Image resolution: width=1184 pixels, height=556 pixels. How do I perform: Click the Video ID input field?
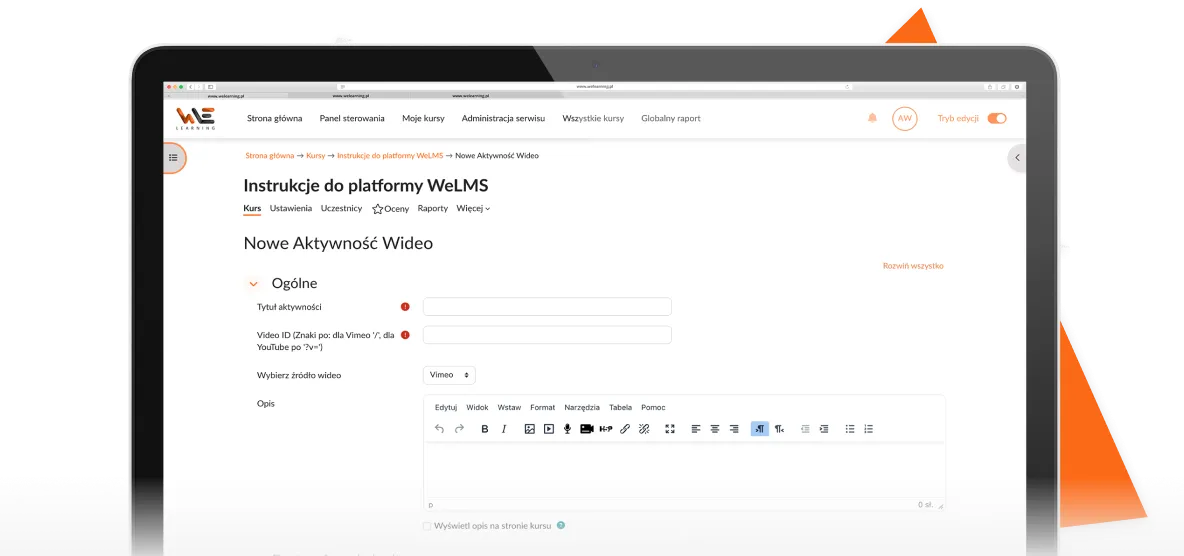click(x=547, y=335)
